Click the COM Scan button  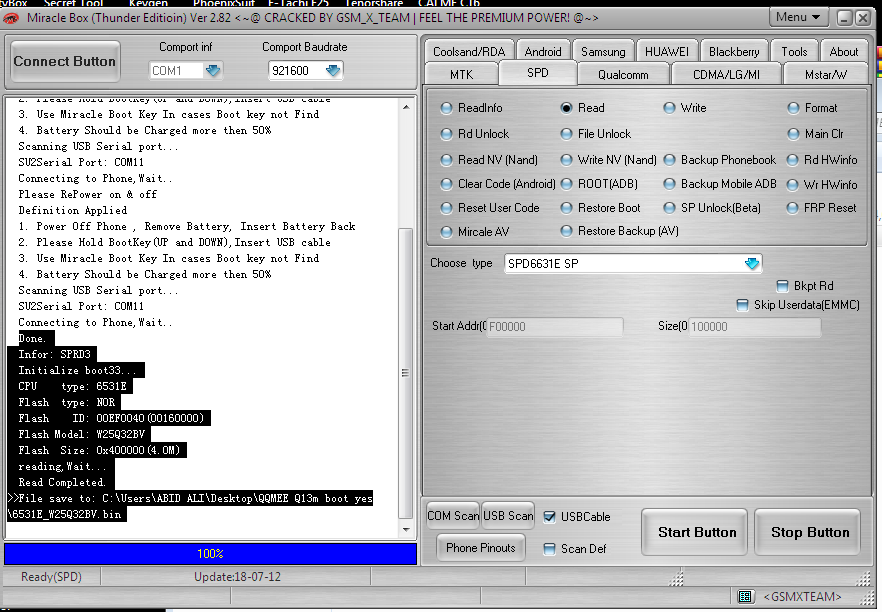pos(453,516)
